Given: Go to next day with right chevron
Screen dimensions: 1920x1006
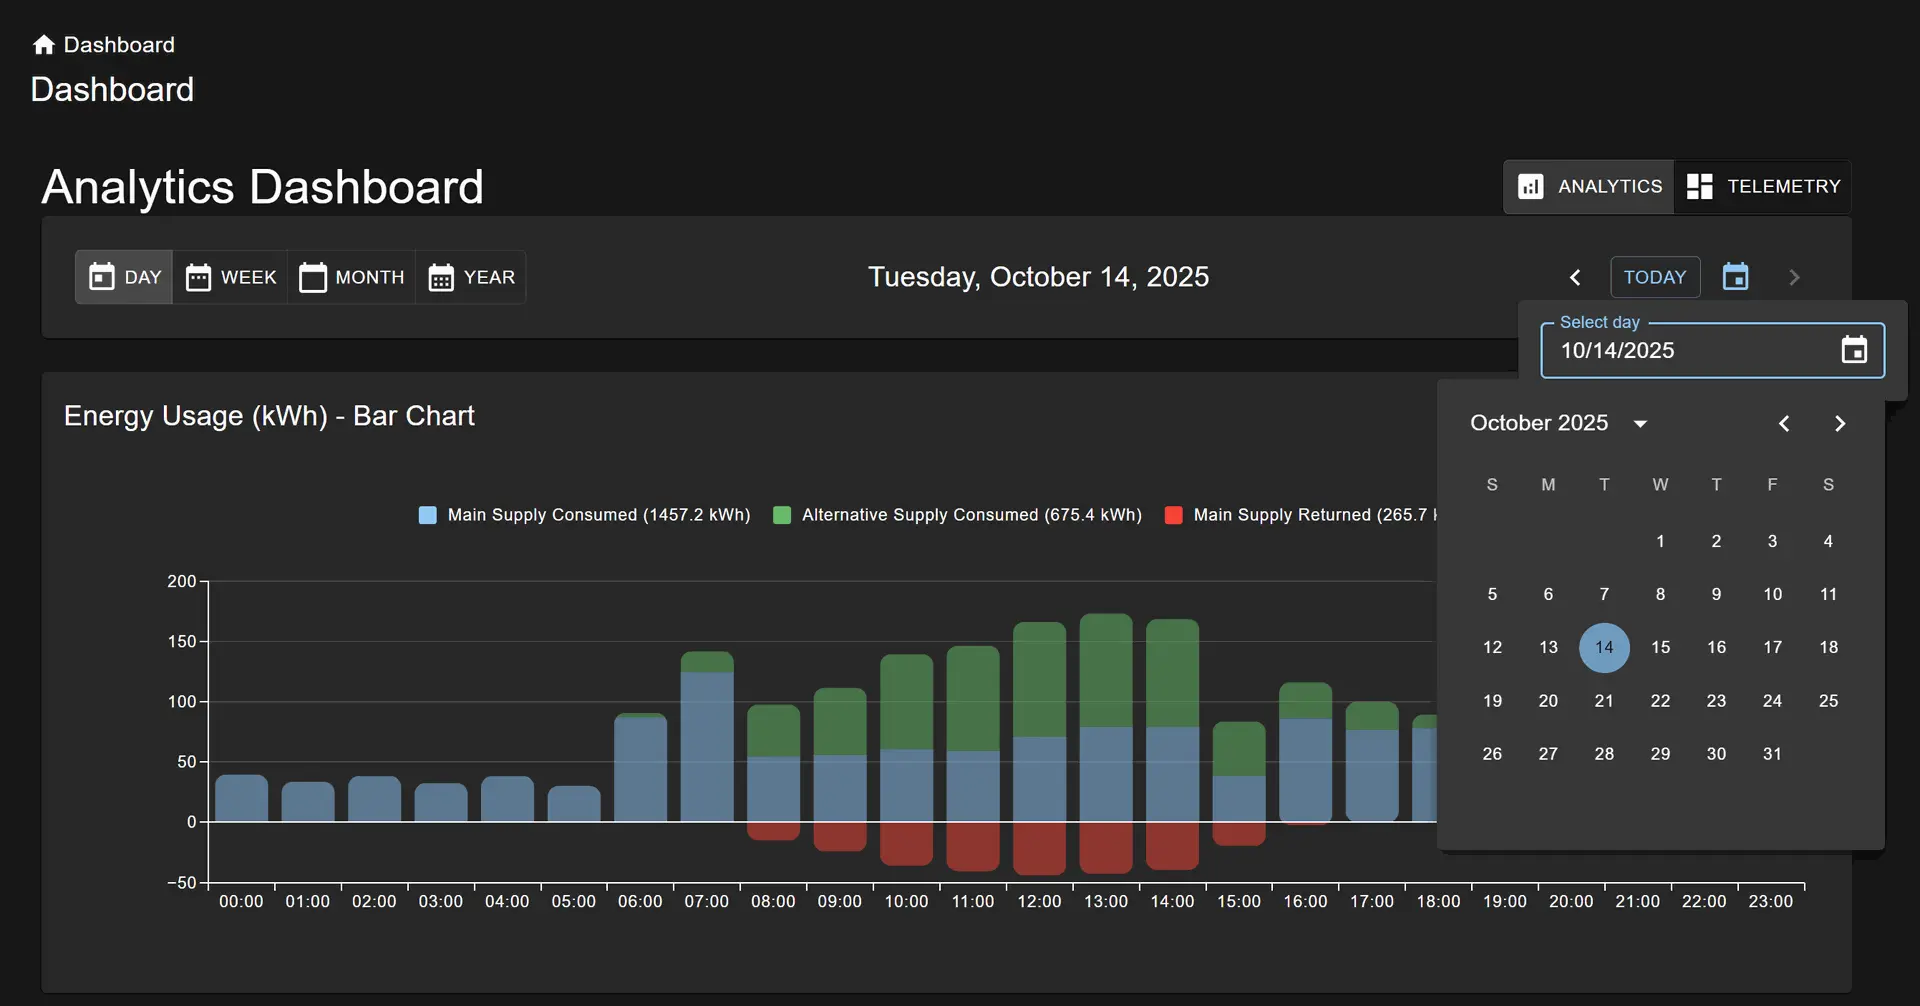Looking at the screenshot, I should 1793,277.
